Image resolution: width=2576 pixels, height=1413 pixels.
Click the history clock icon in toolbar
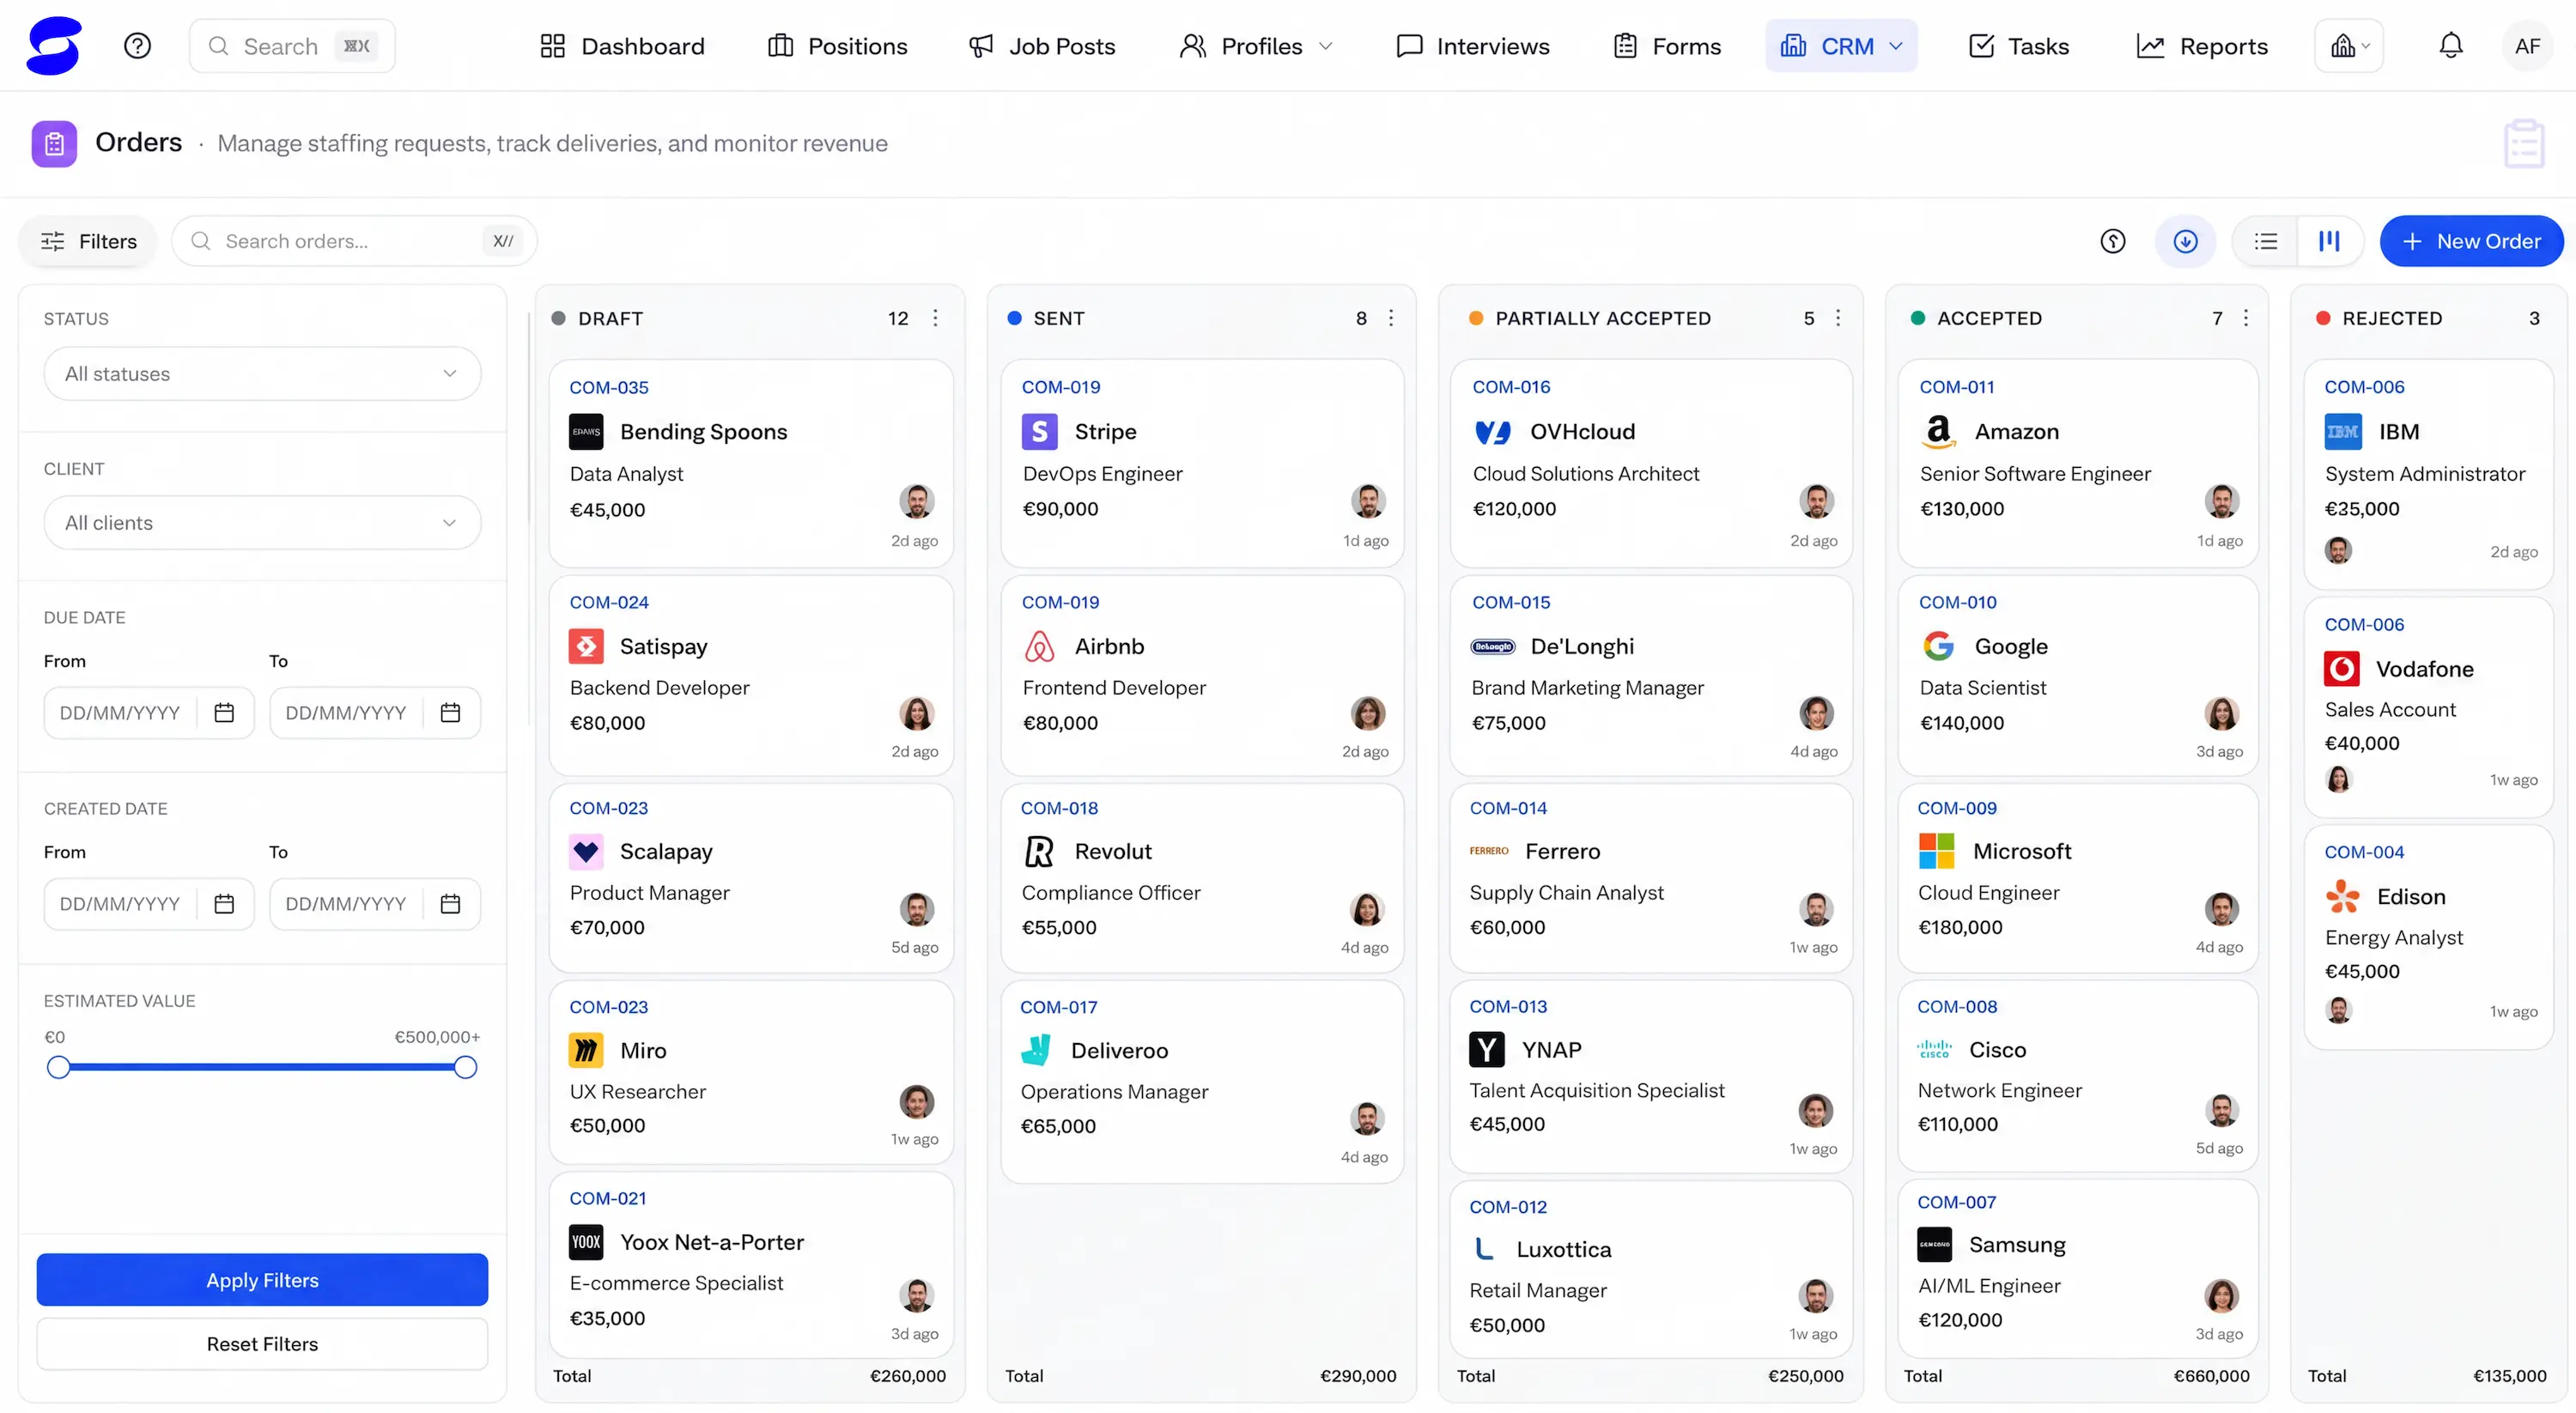click(x=2112, y=241)
